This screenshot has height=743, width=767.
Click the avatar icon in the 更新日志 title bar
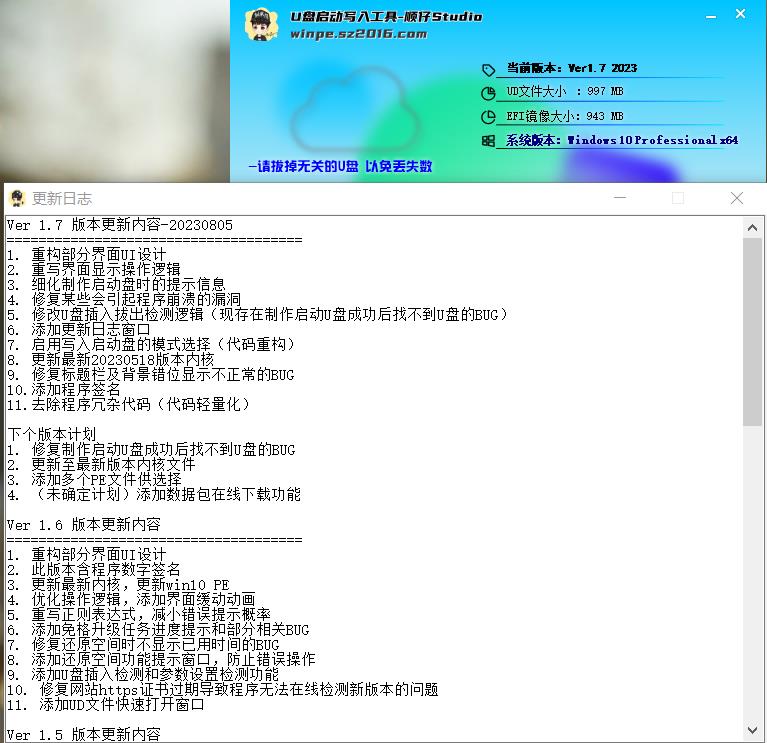point(17,198)
